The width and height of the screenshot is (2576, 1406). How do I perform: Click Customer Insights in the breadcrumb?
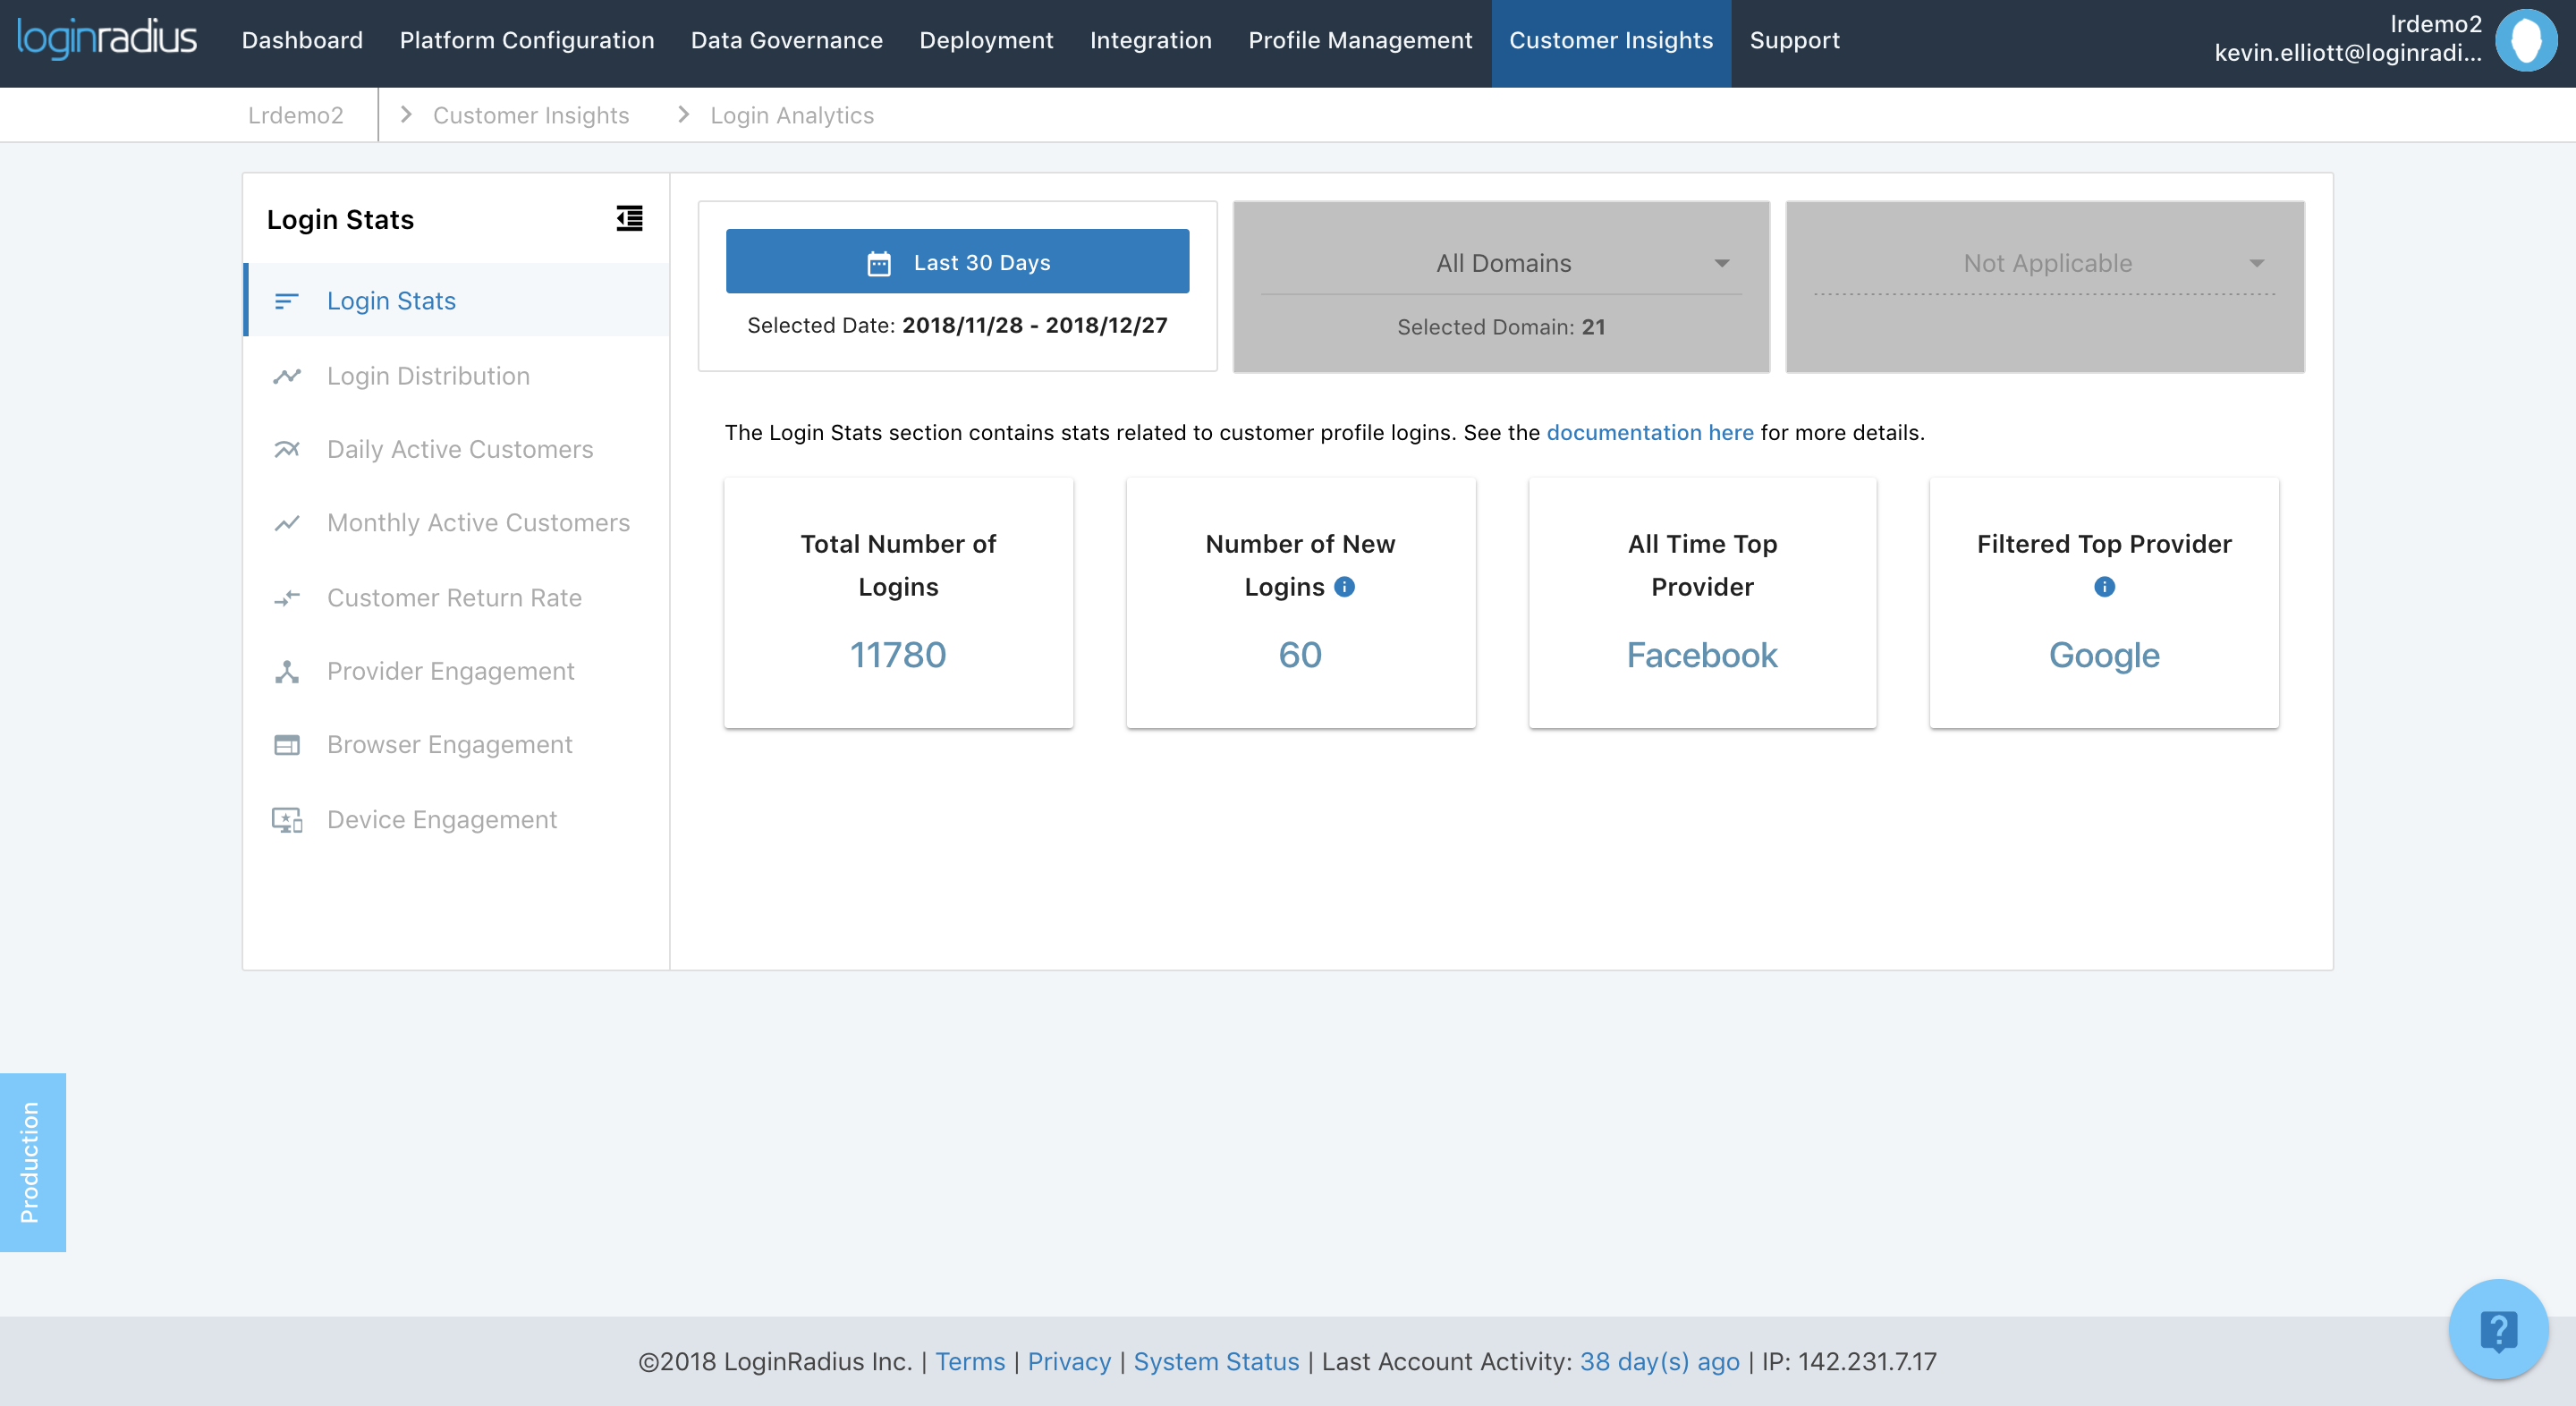(x=530, y=115)
